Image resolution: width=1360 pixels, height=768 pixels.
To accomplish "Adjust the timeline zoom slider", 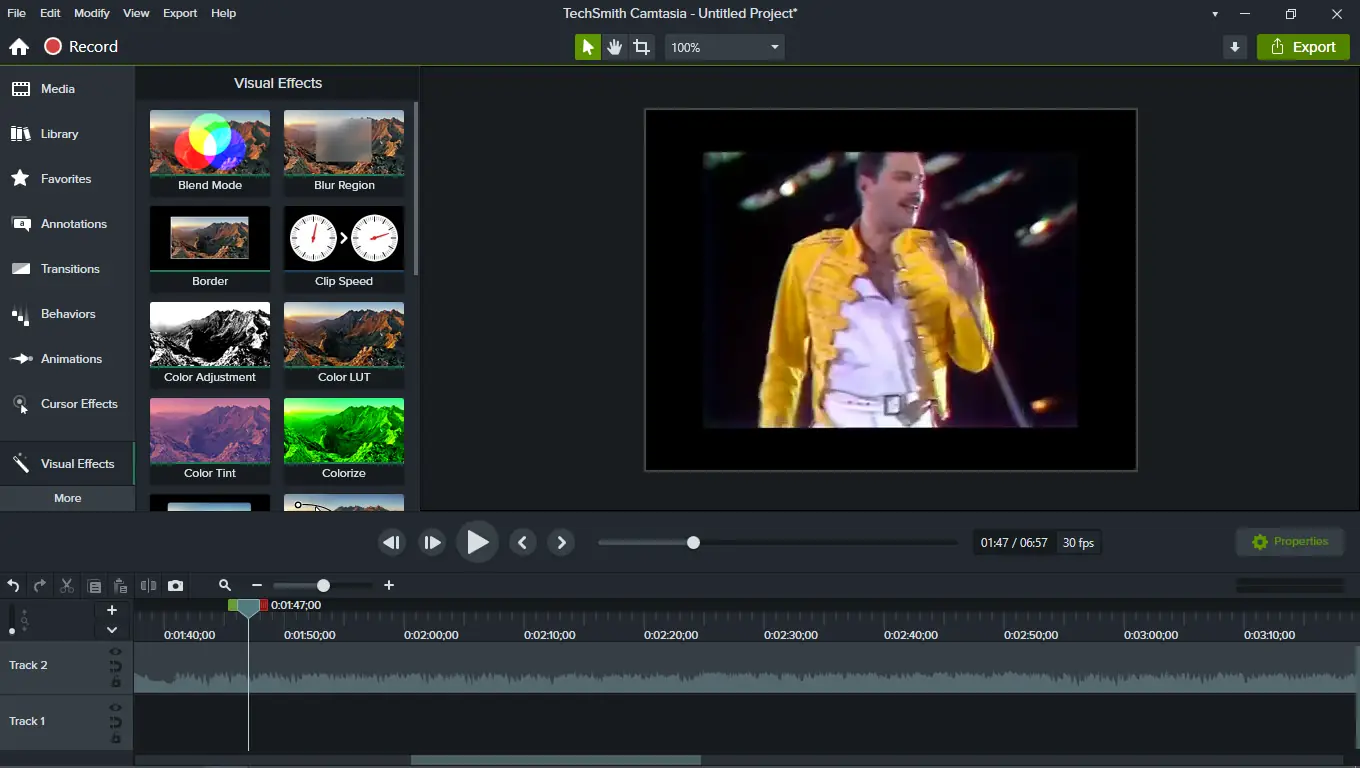I will coord(322,585).
